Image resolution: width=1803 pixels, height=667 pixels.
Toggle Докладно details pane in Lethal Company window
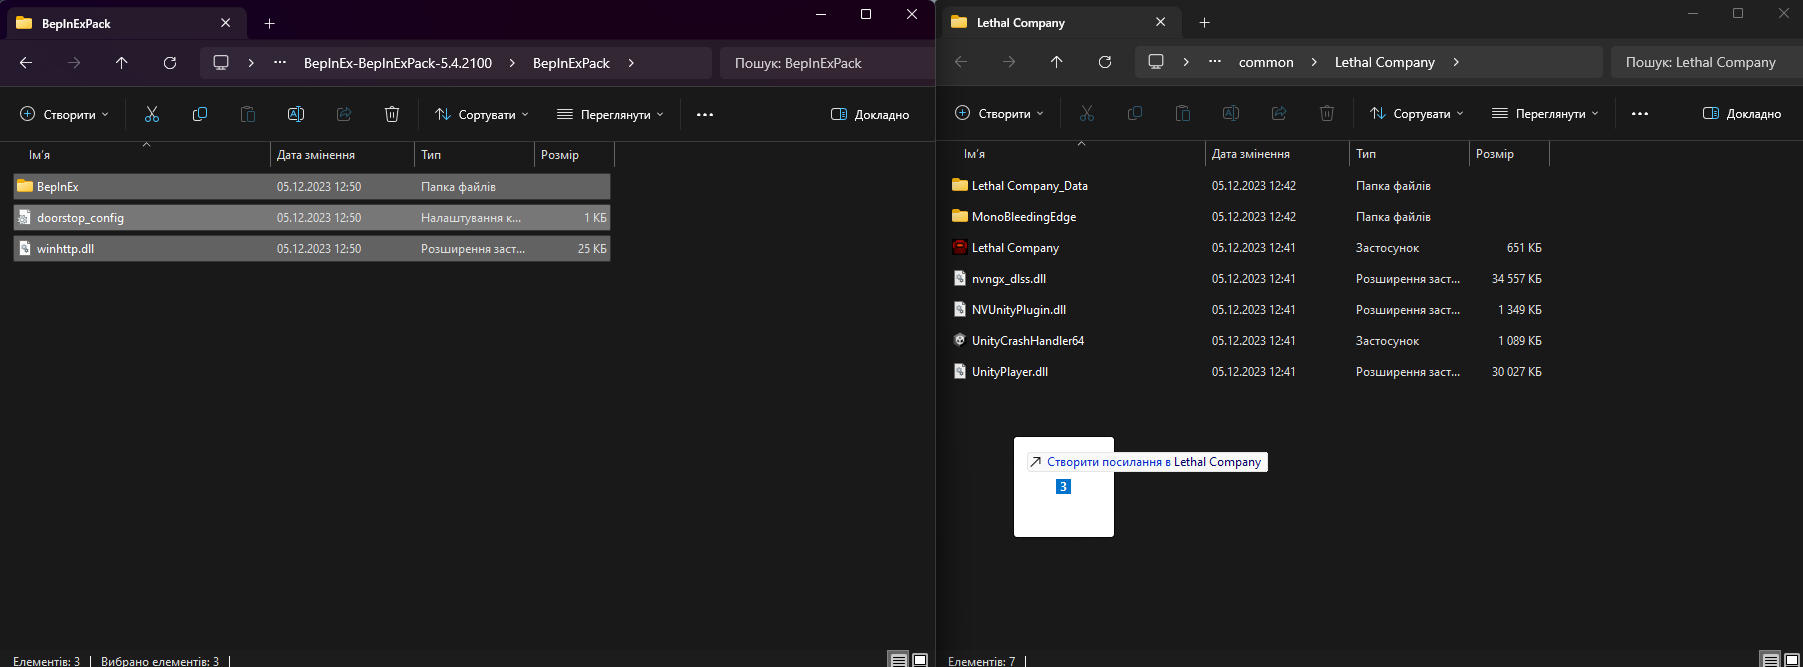pos(1742,113)
